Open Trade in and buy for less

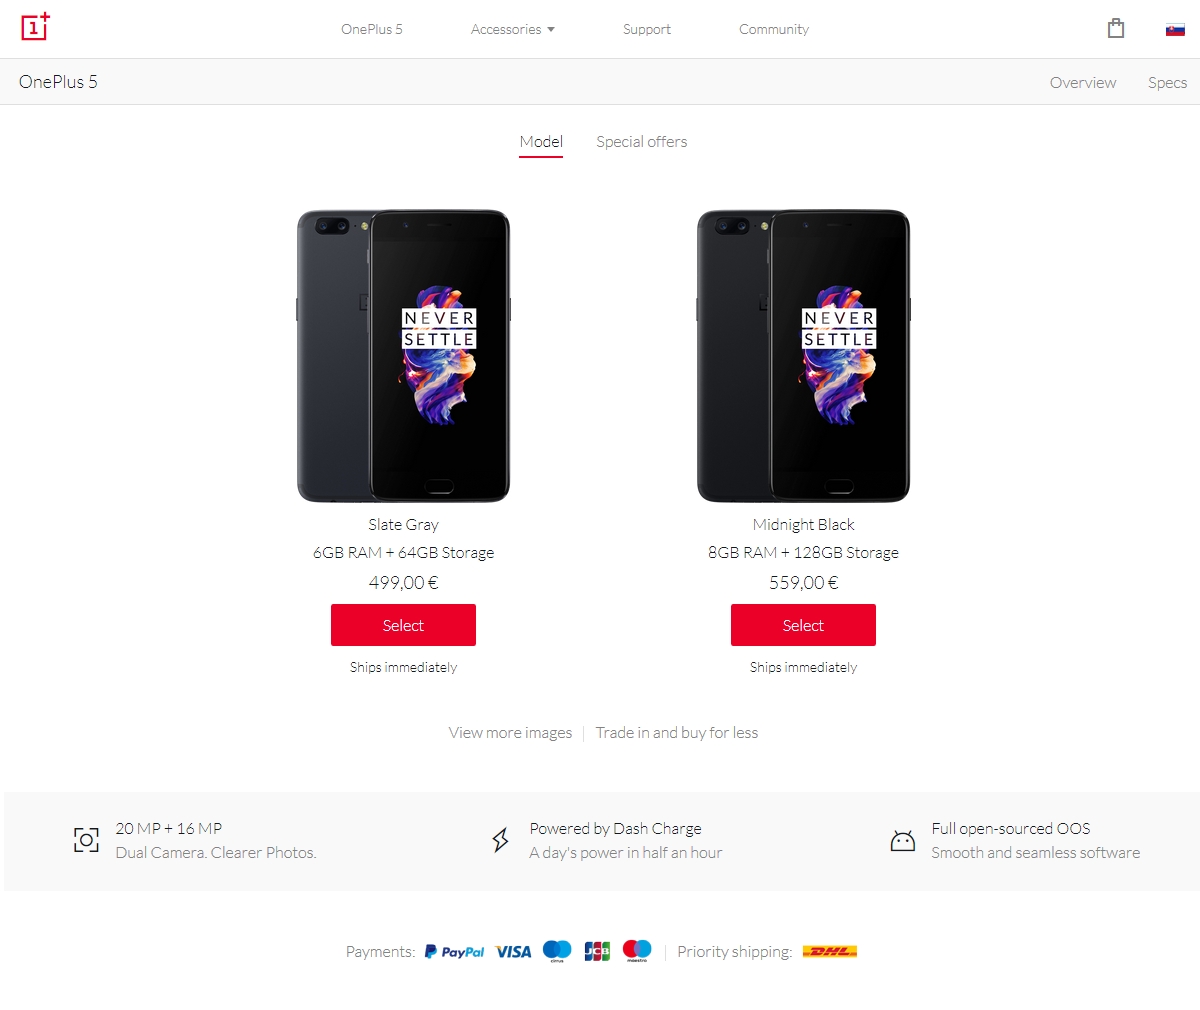[677, 733]
